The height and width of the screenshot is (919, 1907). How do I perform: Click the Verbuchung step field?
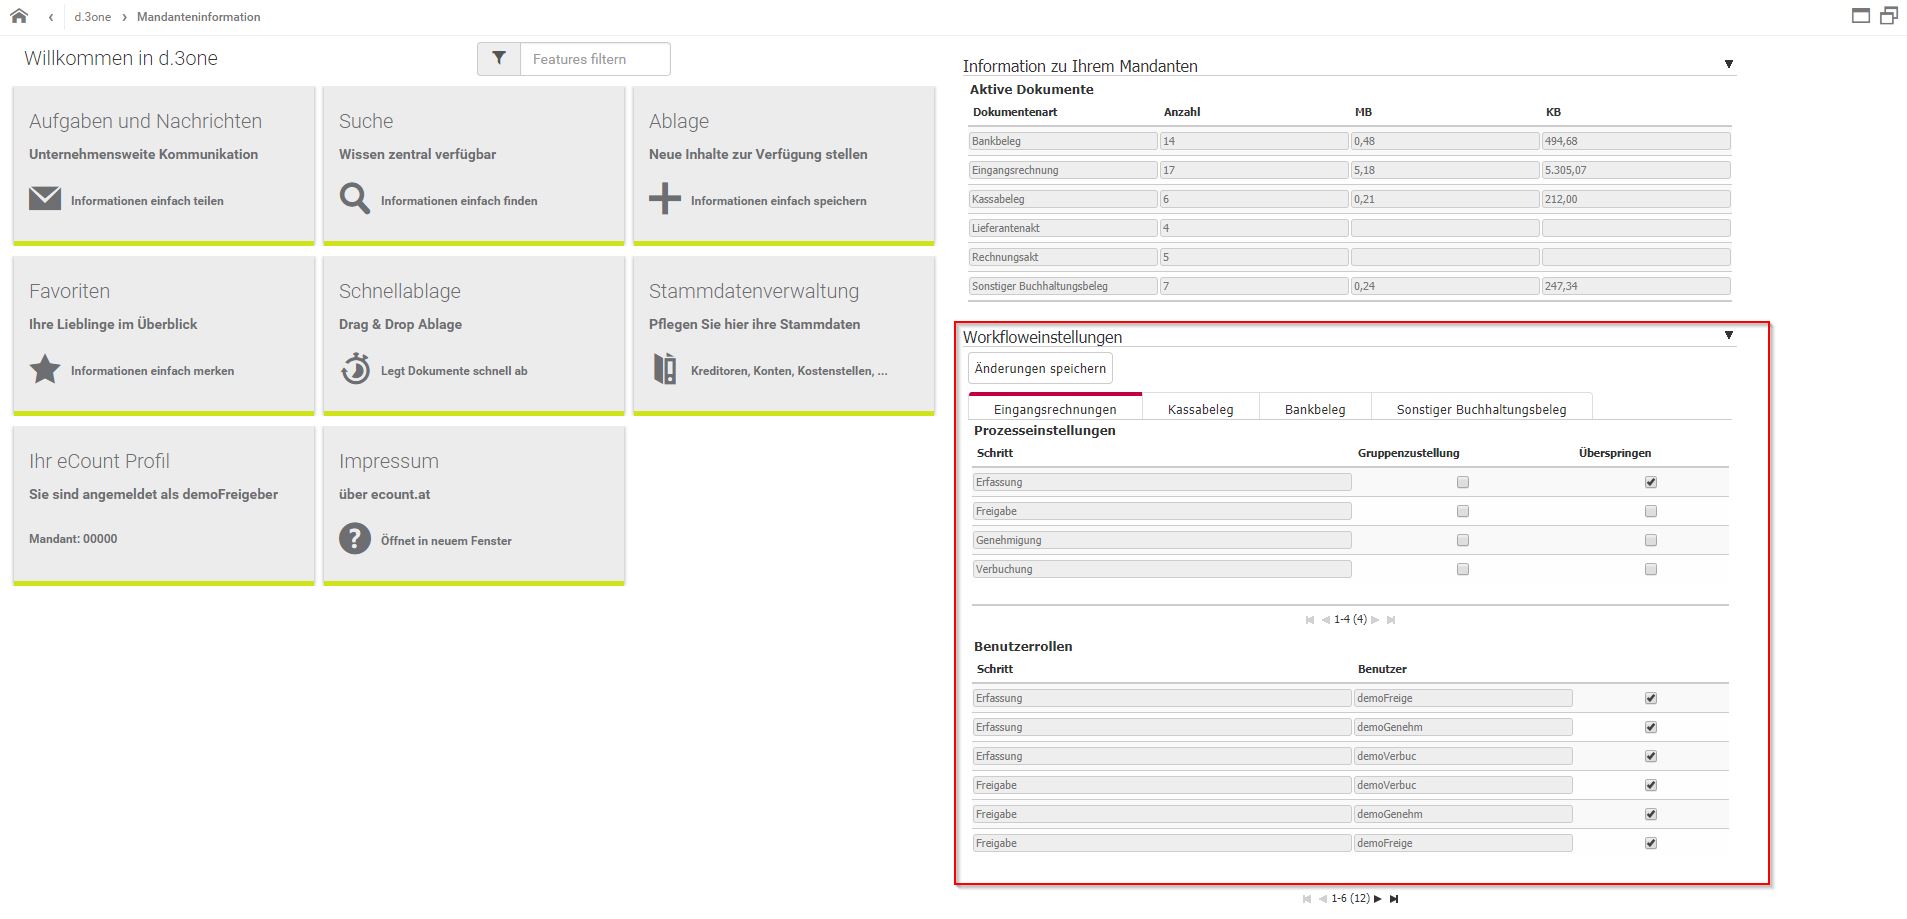pyautogui.click(x=1162, y=569)
